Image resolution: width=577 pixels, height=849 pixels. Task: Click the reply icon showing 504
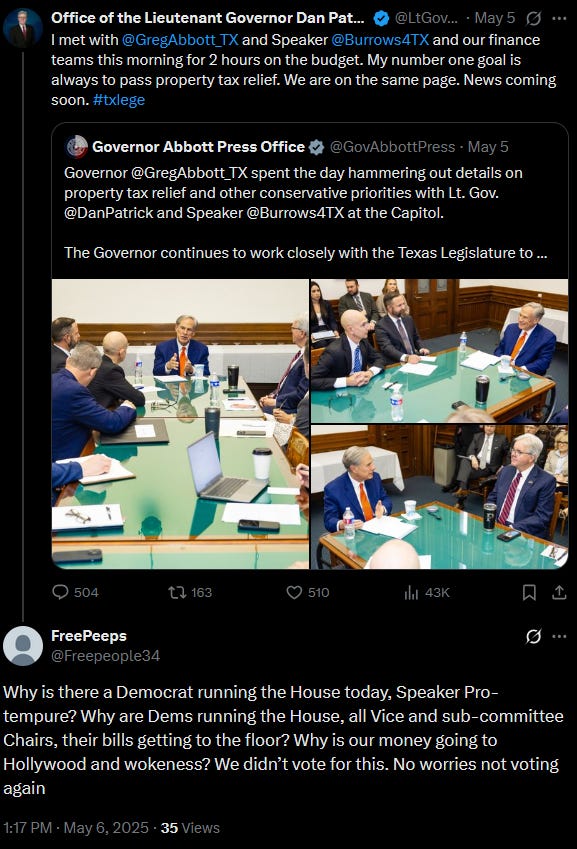pyautogui.click(x=75, y=592)
